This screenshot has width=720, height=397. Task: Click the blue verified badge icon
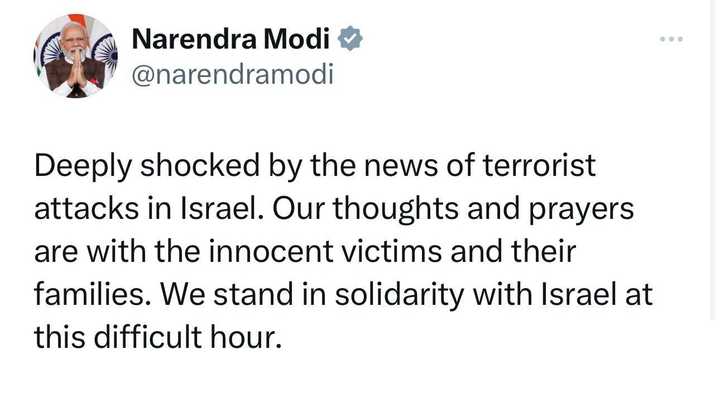(x=350, y=39)
